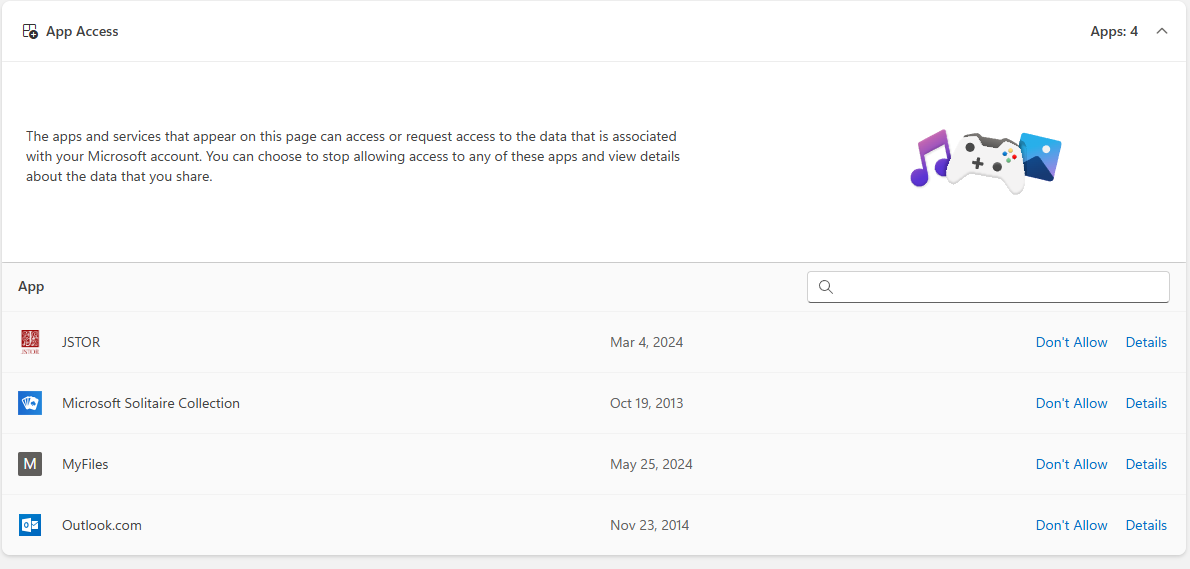Click the App Access header icon
Image resolution: width=1190 pixels, height=569 pixels.
[x=30, y=31]
